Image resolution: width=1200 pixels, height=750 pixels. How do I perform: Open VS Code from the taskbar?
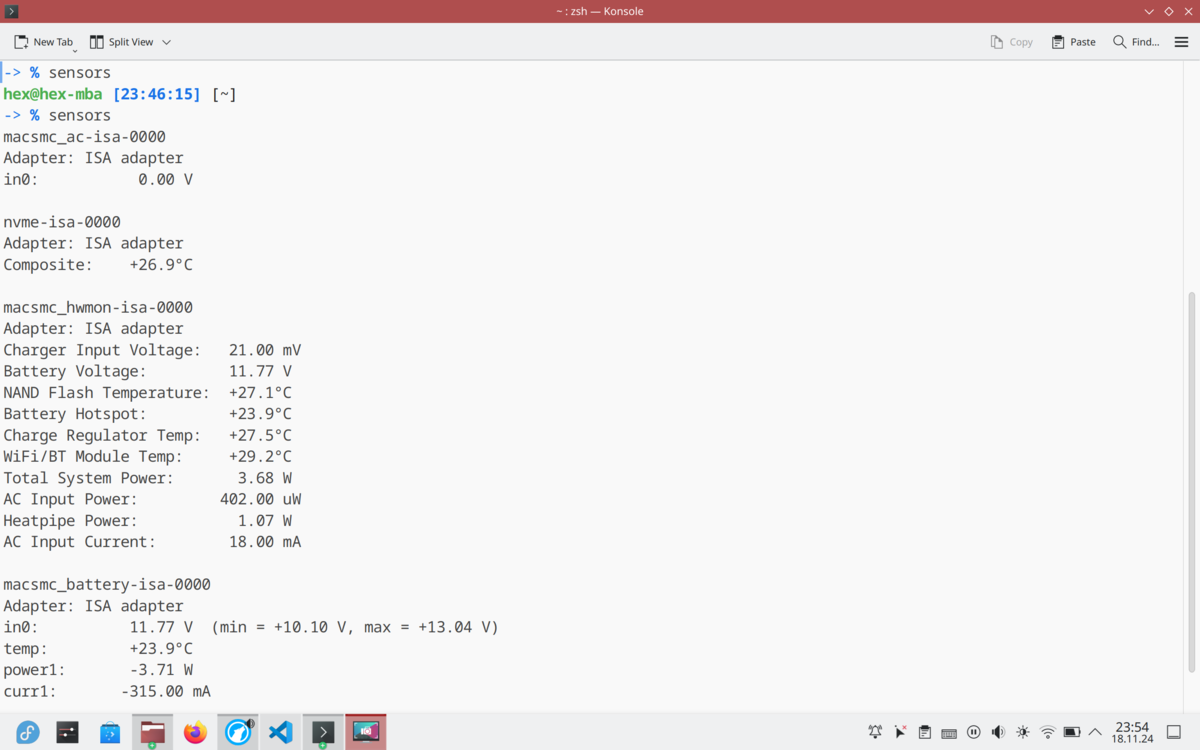click(280, 732)
